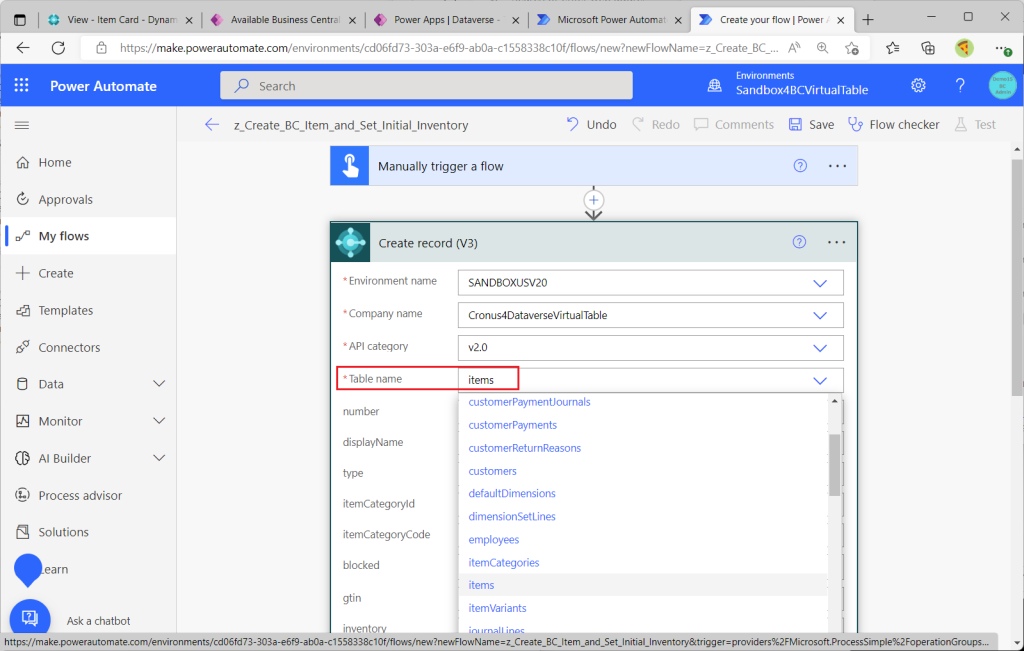Screen dimensions: 1024x651
Task: Click the Undo button
Action: (591, 125)
